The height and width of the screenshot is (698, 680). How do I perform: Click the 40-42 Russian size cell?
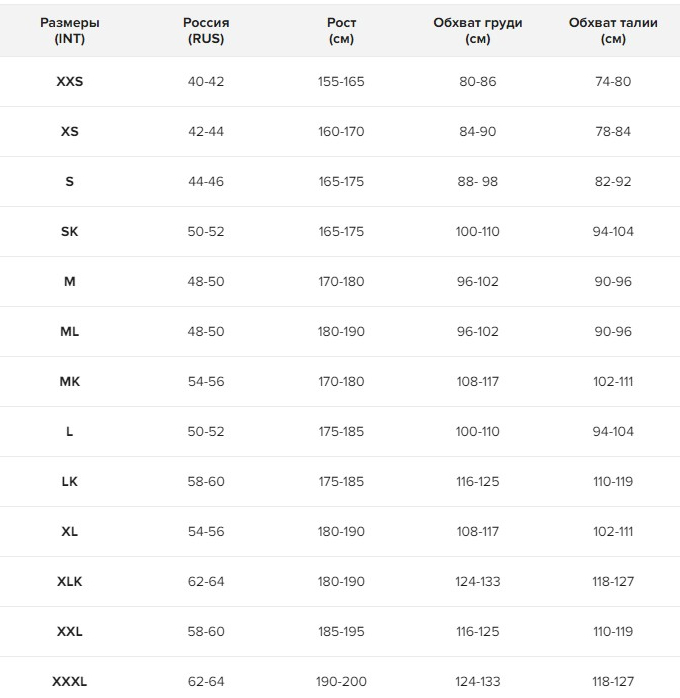(x=206, y=81)
